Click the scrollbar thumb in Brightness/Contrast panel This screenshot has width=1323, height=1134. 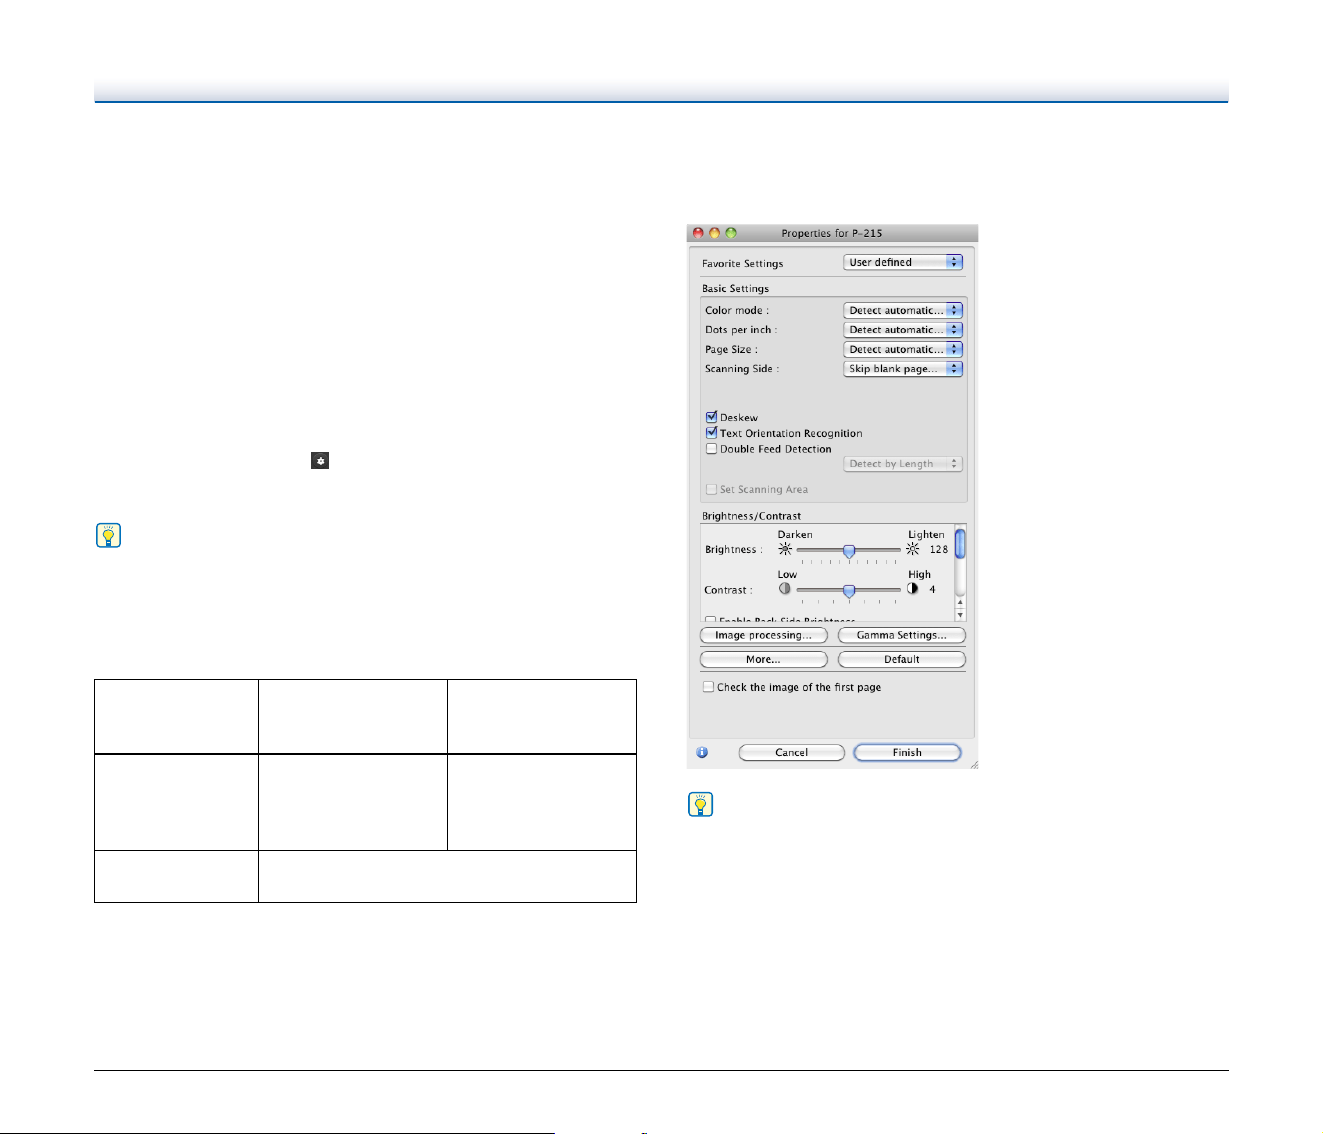[x=960, y=543]
